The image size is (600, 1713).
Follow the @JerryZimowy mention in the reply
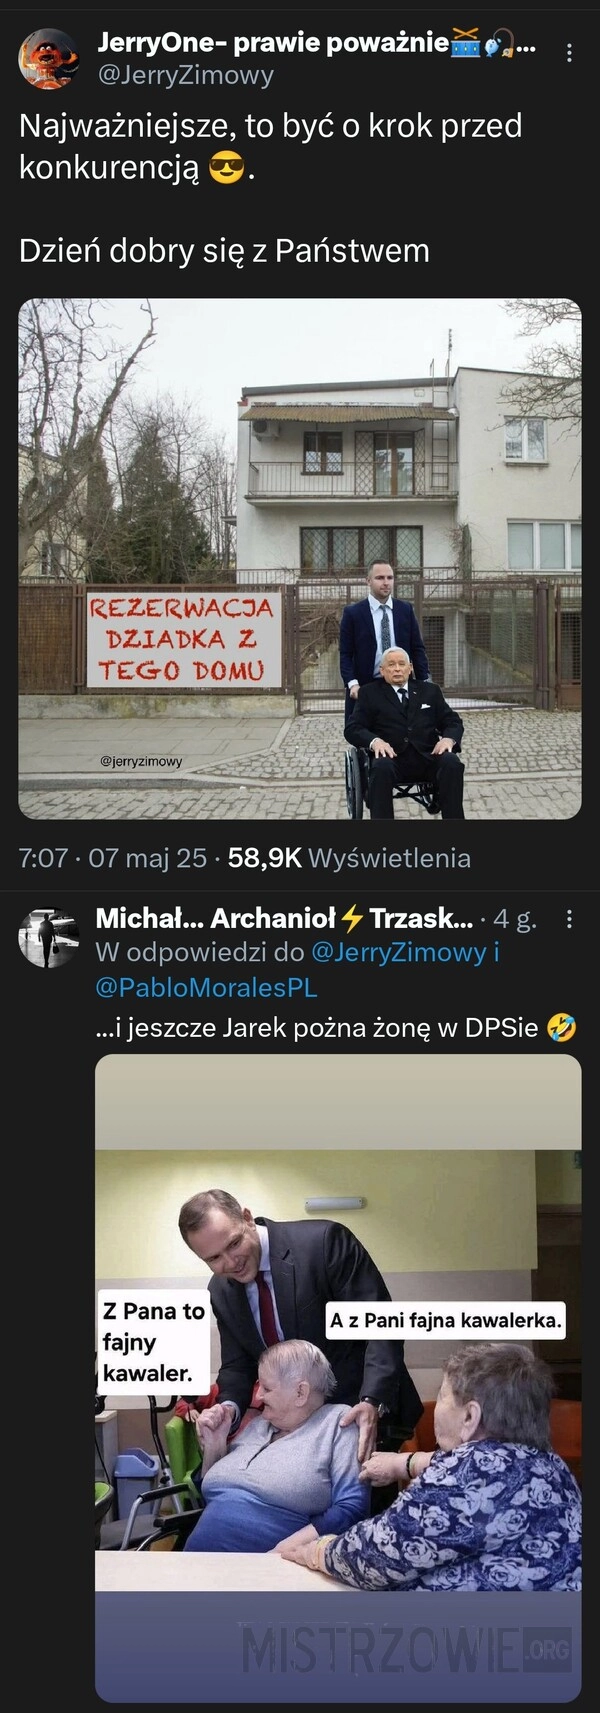[x=398, y=952]
